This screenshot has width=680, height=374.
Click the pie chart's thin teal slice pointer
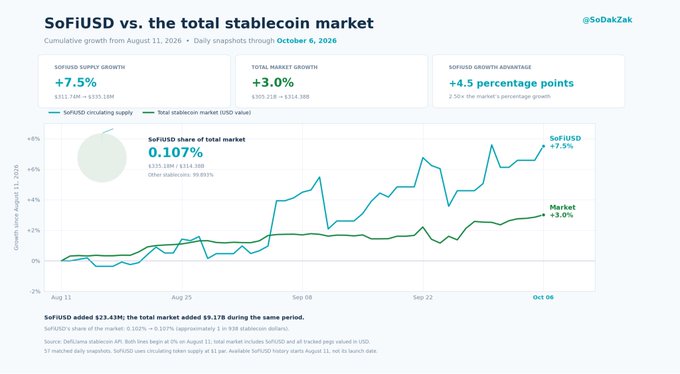click(108, 131)
